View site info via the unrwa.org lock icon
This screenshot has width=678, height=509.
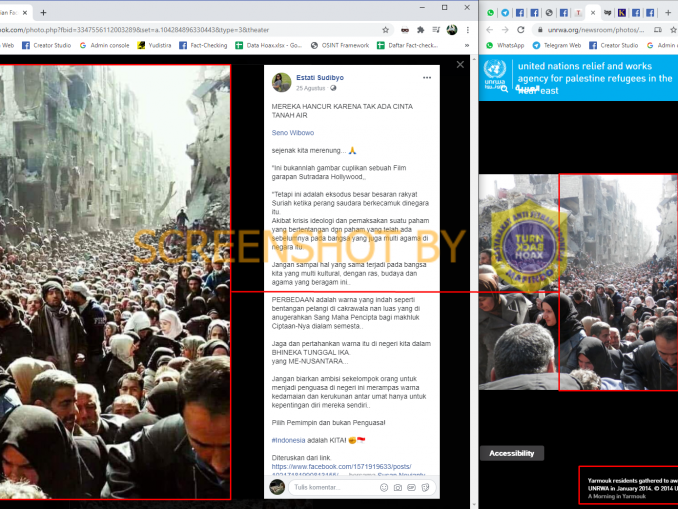[540, 30]
